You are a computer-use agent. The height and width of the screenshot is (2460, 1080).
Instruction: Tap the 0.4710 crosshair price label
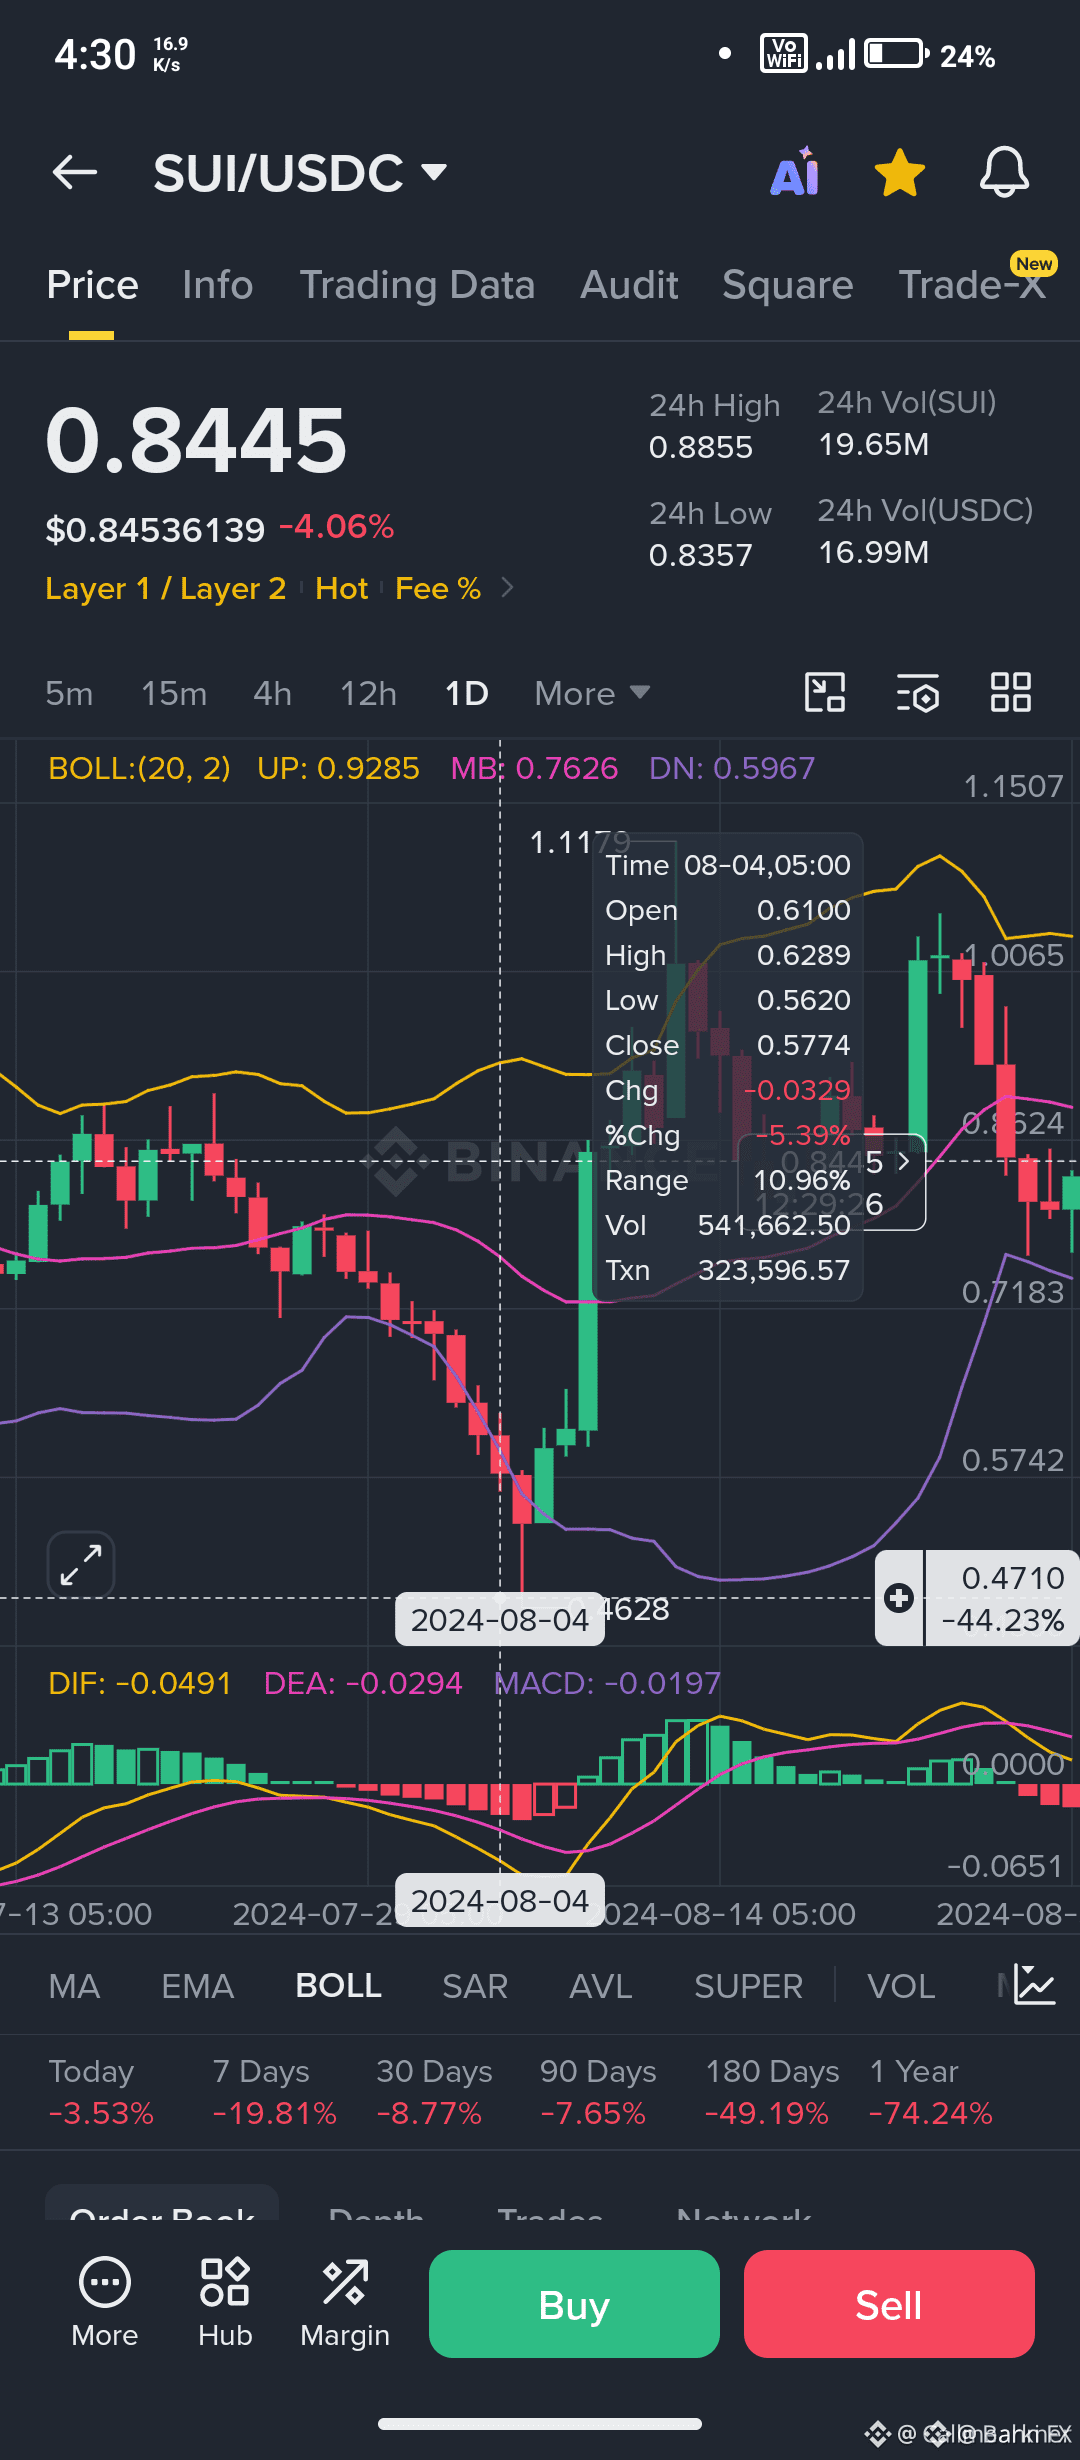tap(1002, 1598)
